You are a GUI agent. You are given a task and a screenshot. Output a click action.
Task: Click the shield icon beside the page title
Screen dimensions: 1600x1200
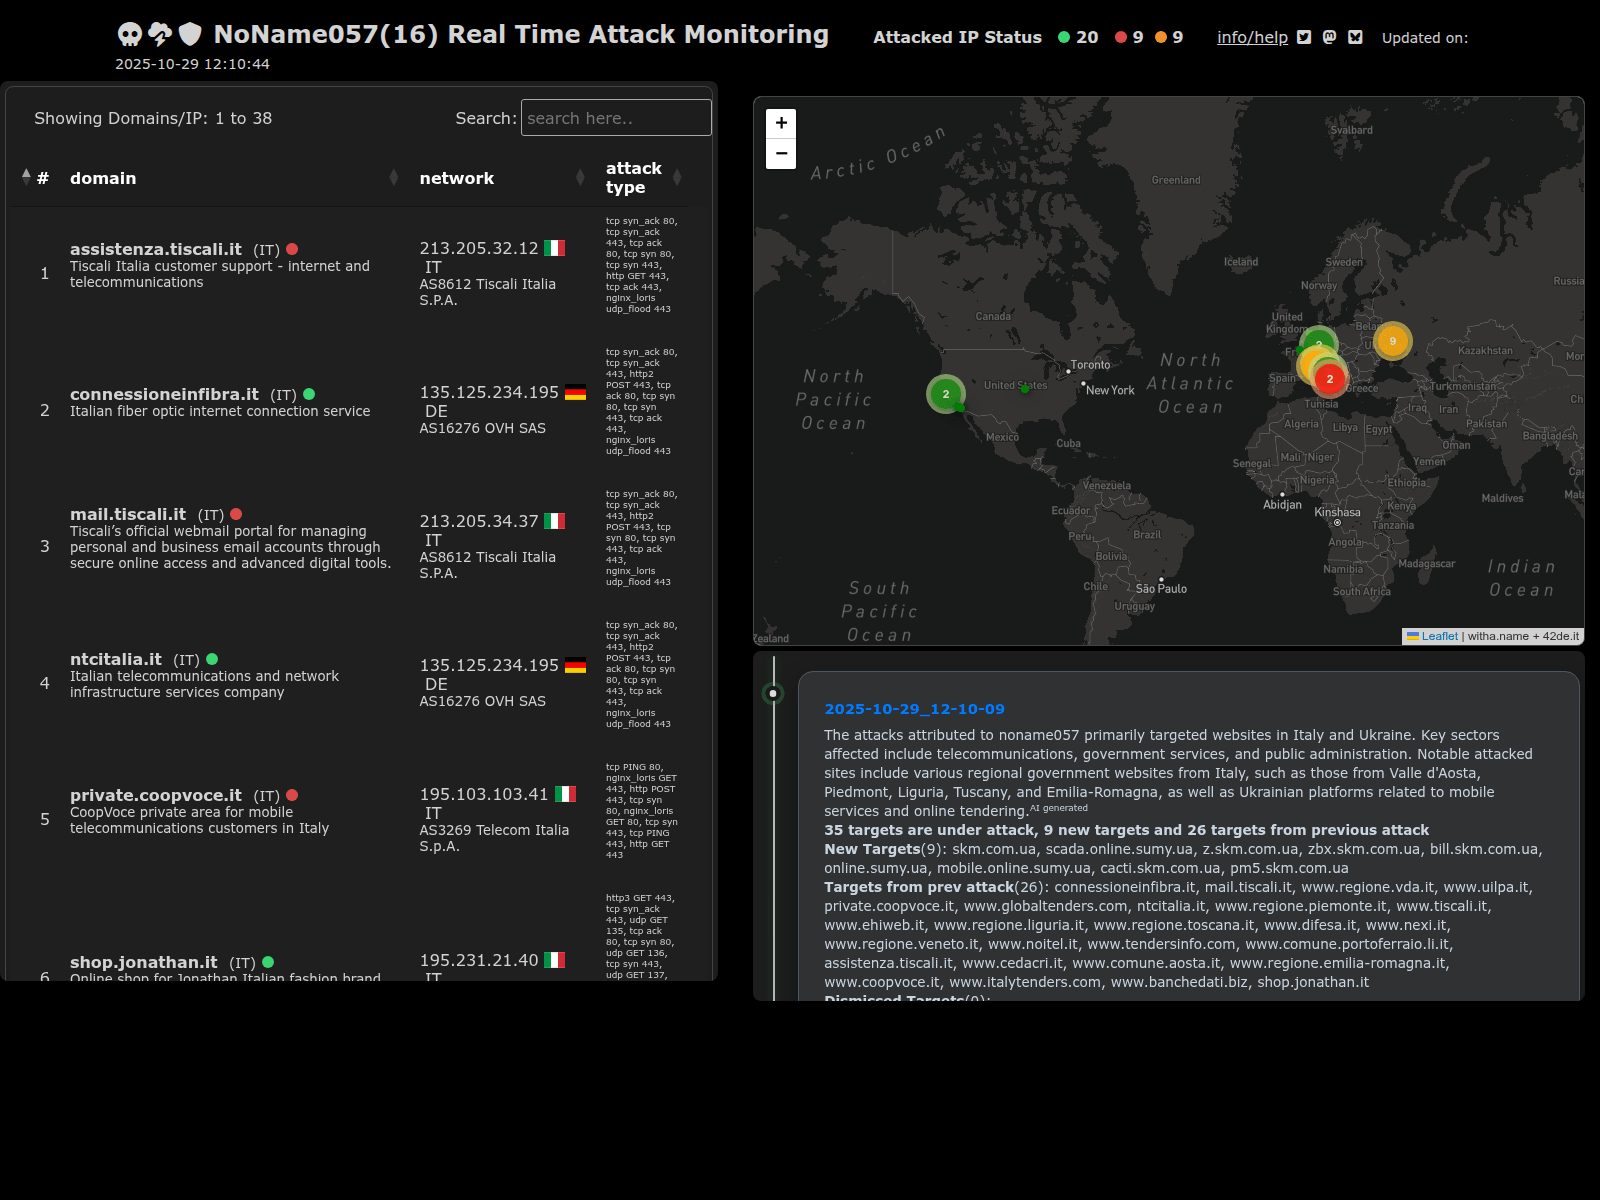190,35
